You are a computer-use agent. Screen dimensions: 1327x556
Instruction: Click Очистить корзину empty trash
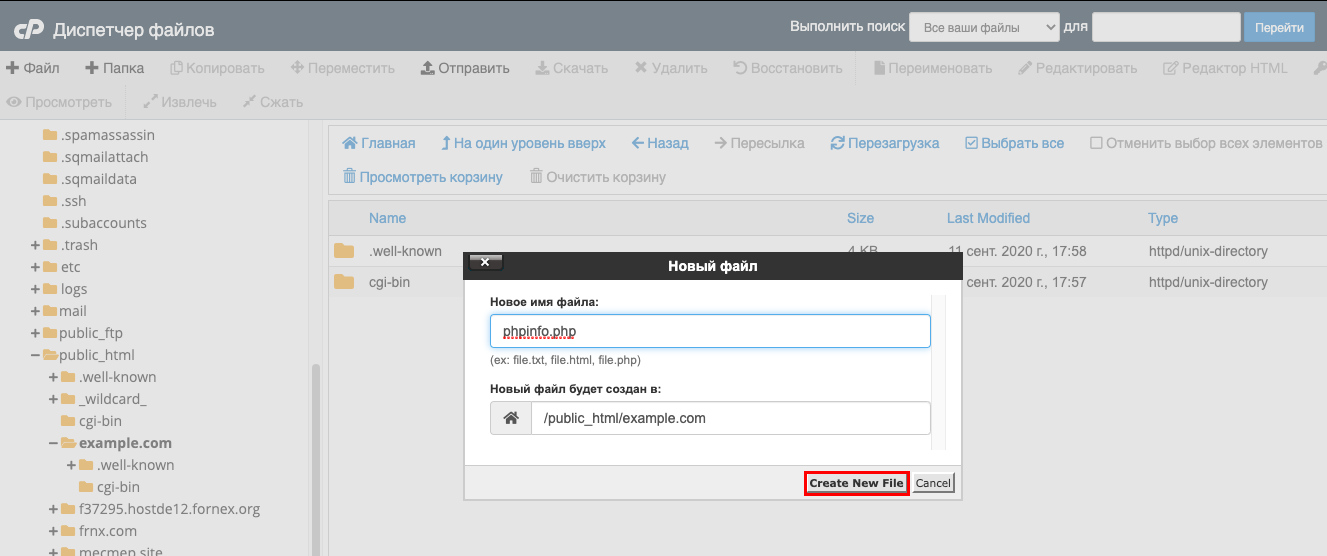pyautogui.click(x=598, y=176)
